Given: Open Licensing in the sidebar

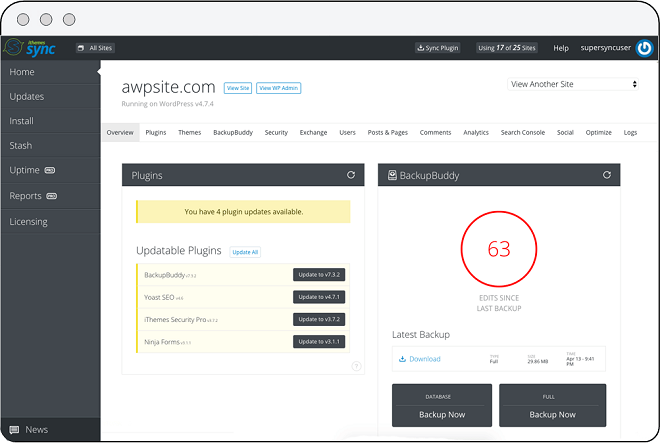Looking at the screenshot, I should [51, 222].
